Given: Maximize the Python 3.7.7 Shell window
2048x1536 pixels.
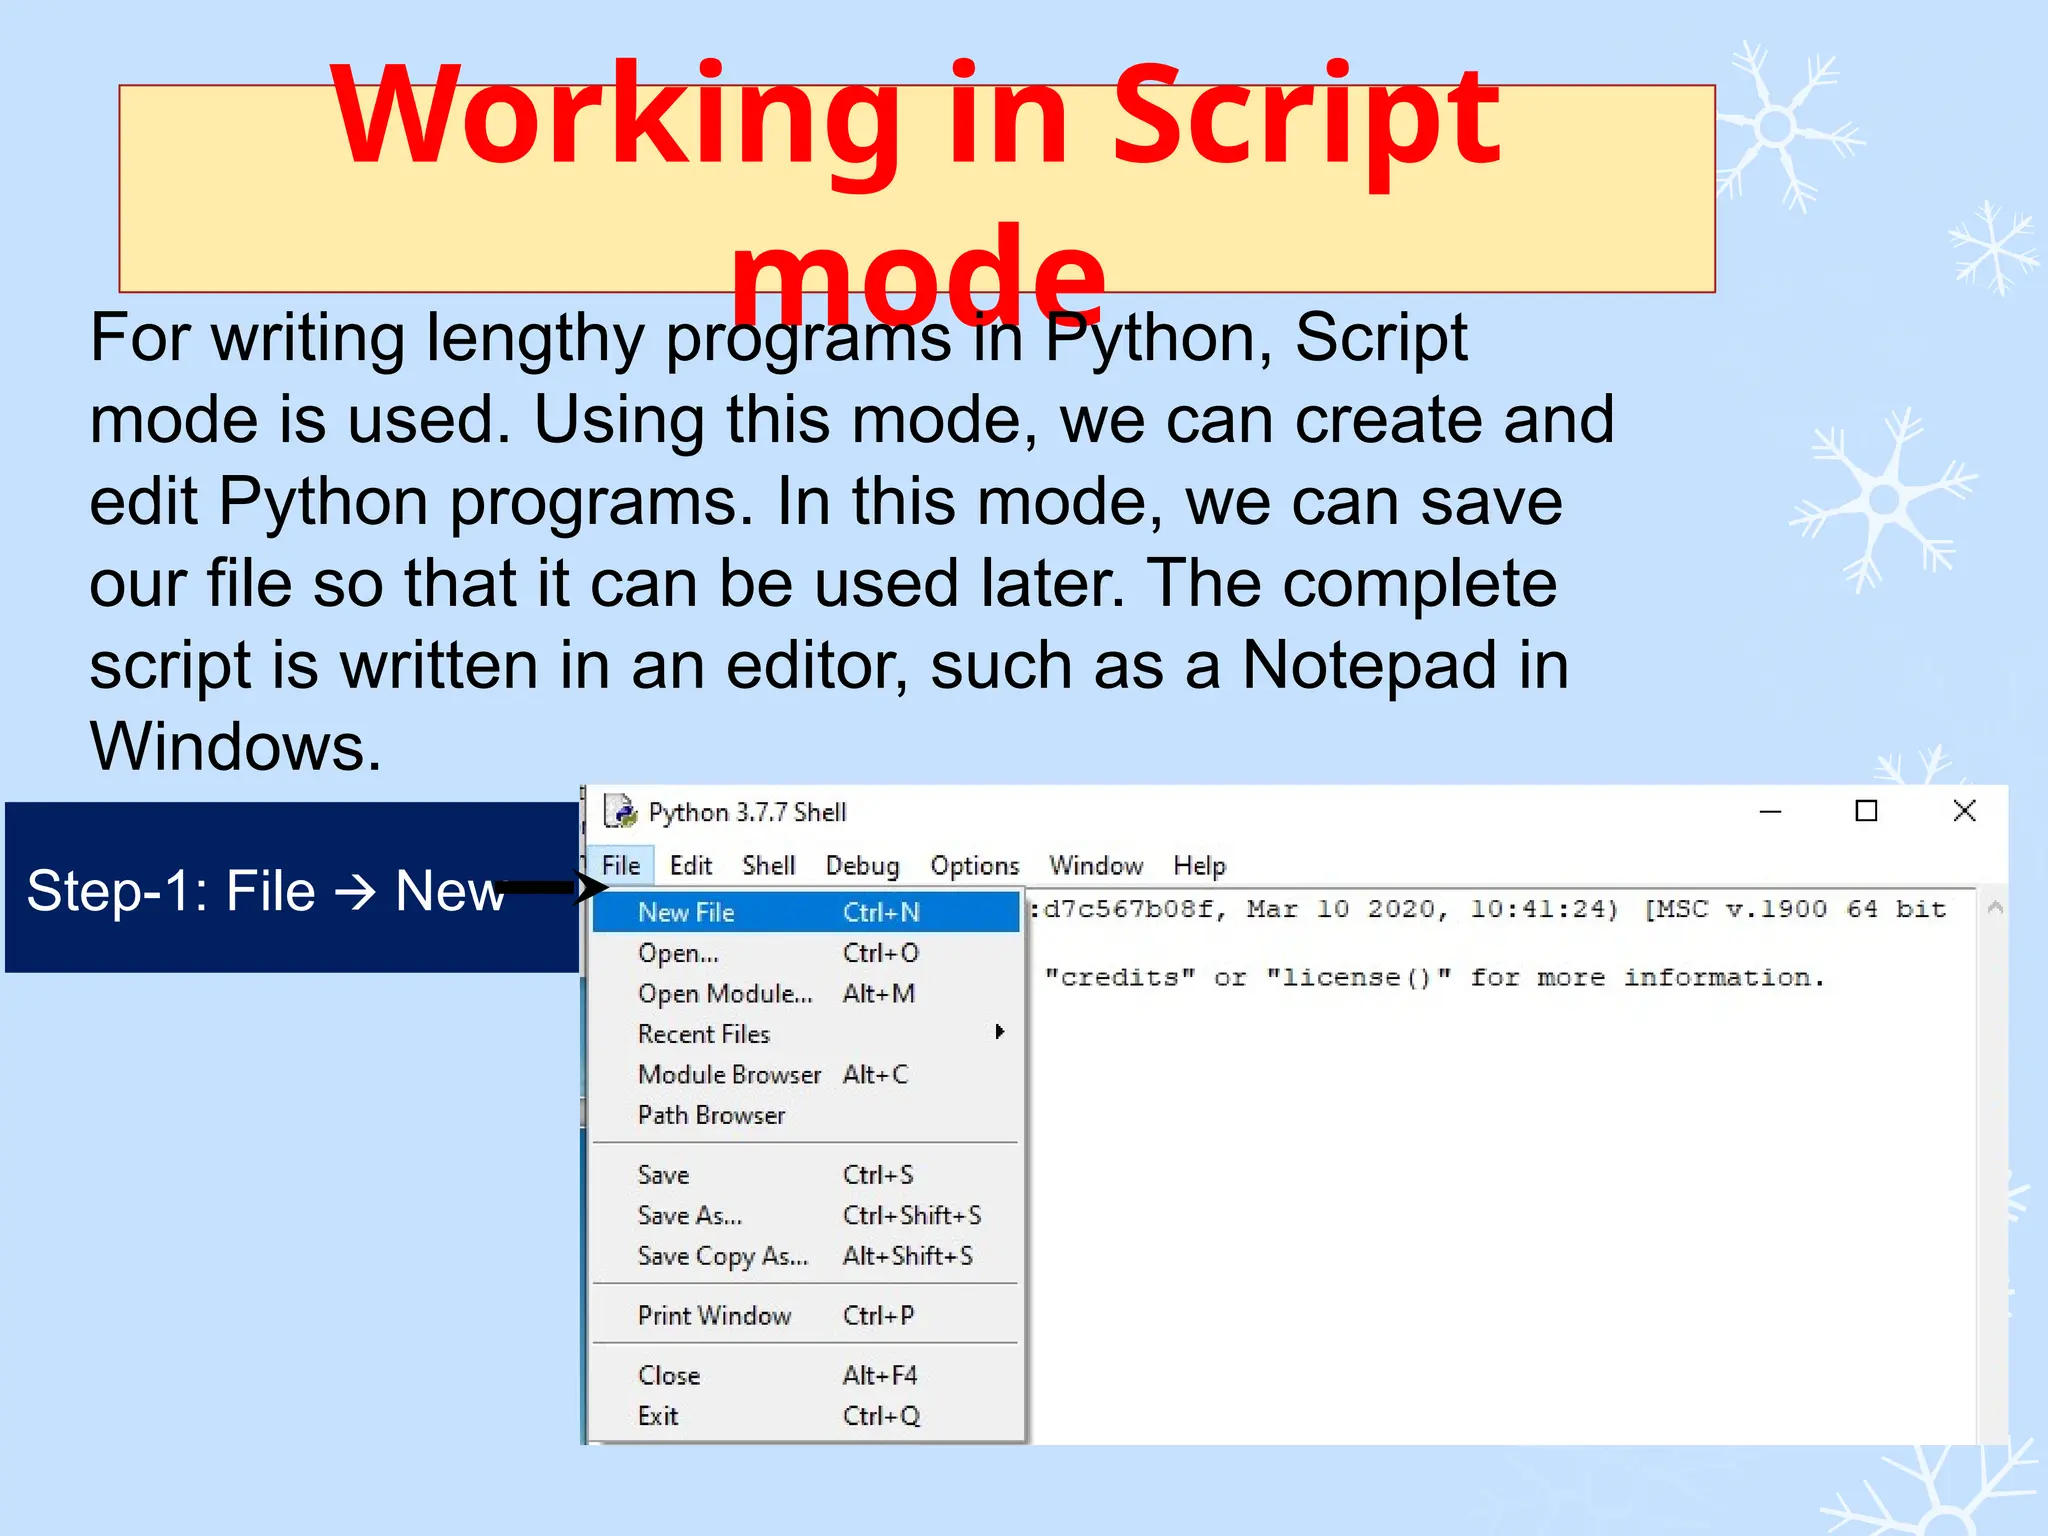Looking at the screenshot, I should point(1866,811).
